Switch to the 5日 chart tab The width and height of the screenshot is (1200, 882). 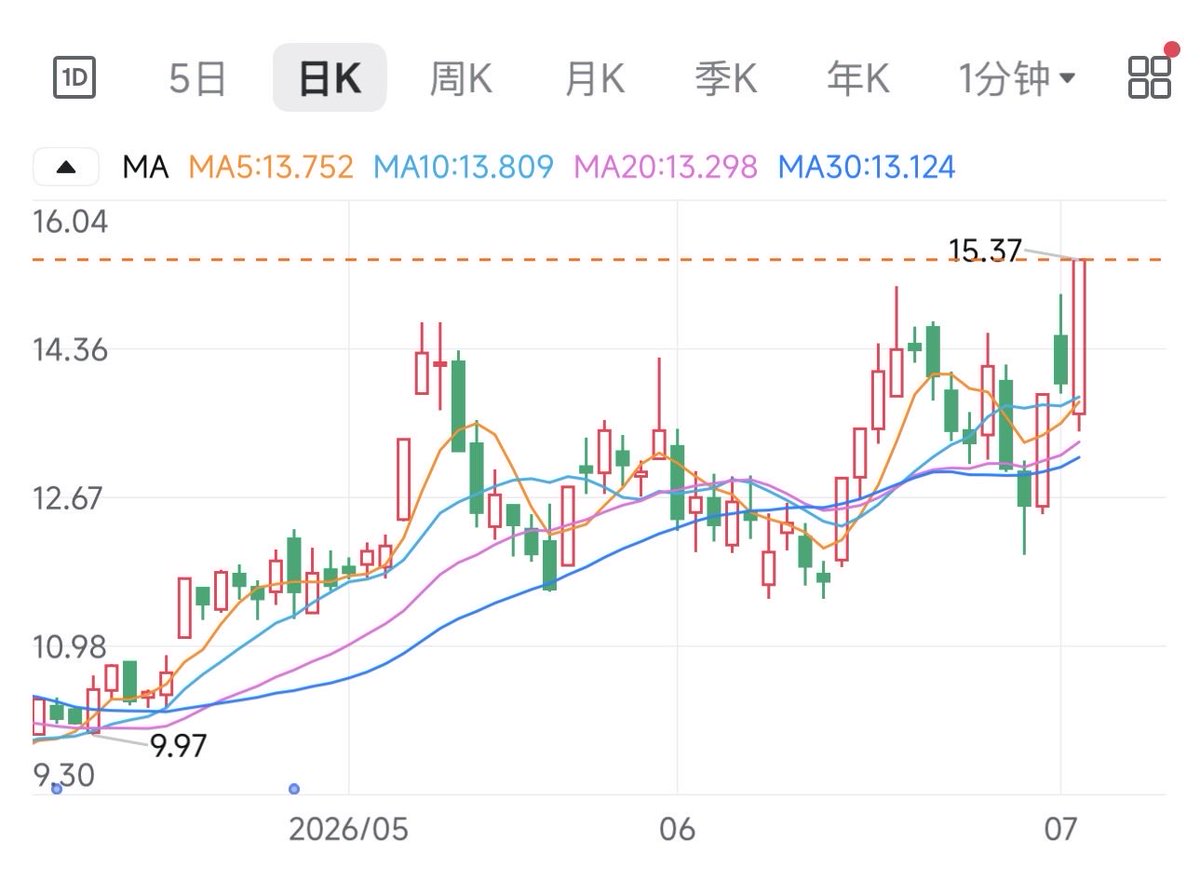tap(198, 77)
